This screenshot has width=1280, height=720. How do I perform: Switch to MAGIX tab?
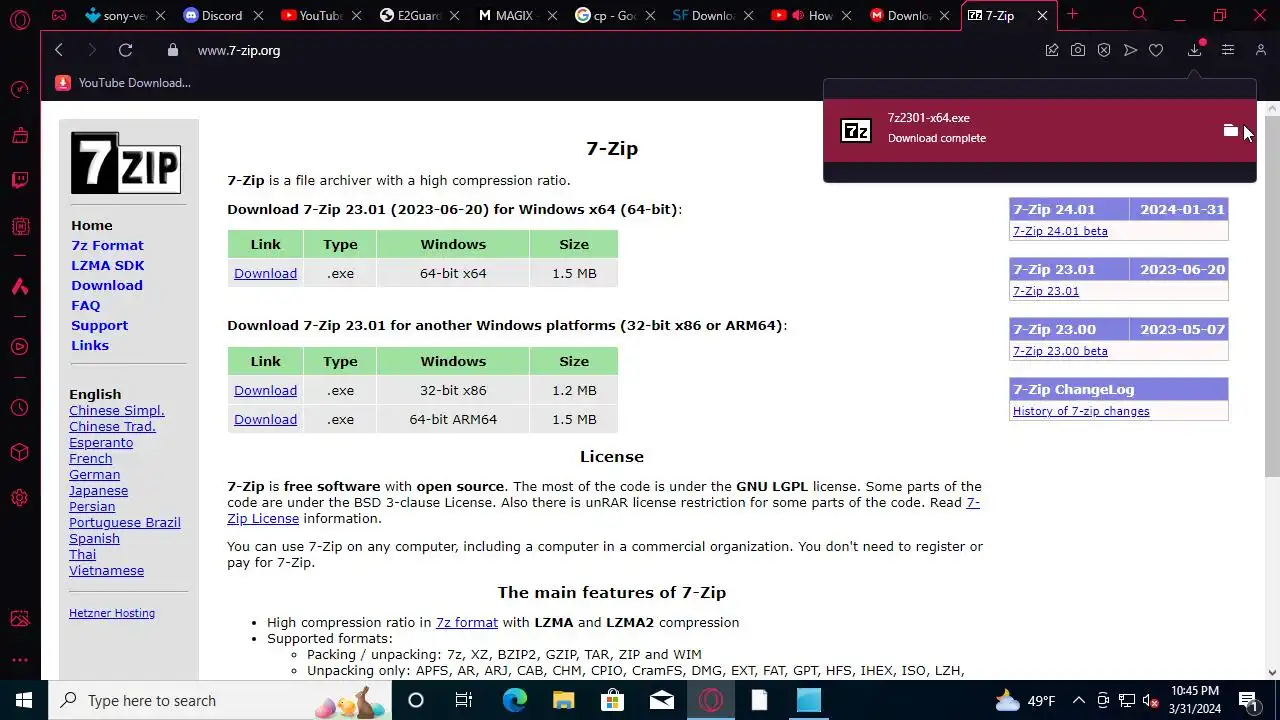pos(516,15)
